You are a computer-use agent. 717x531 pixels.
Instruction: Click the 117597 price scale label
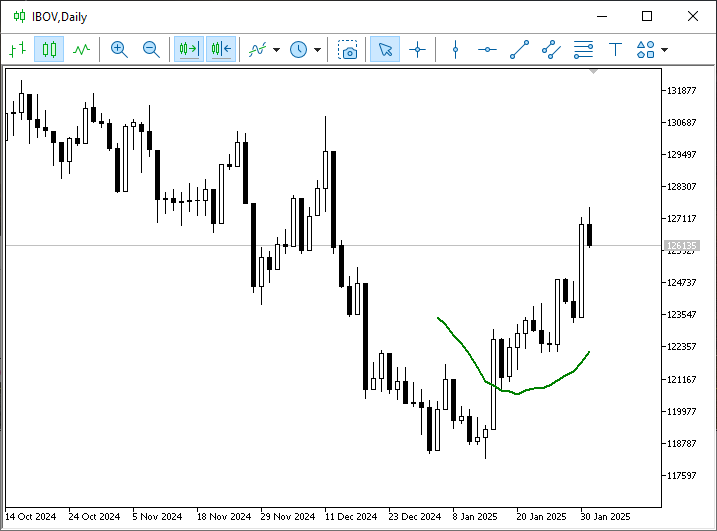[681, 476]
